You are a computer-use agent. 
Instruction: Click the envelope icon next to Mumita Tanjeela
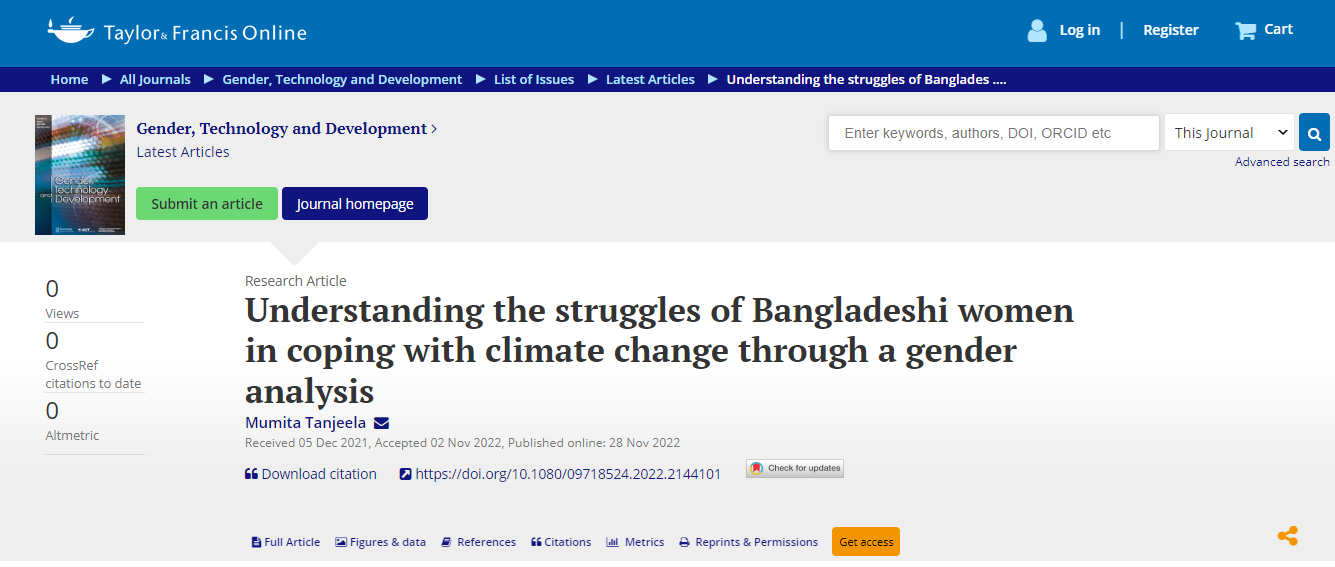pyautogui.click(x=381, y=423)
